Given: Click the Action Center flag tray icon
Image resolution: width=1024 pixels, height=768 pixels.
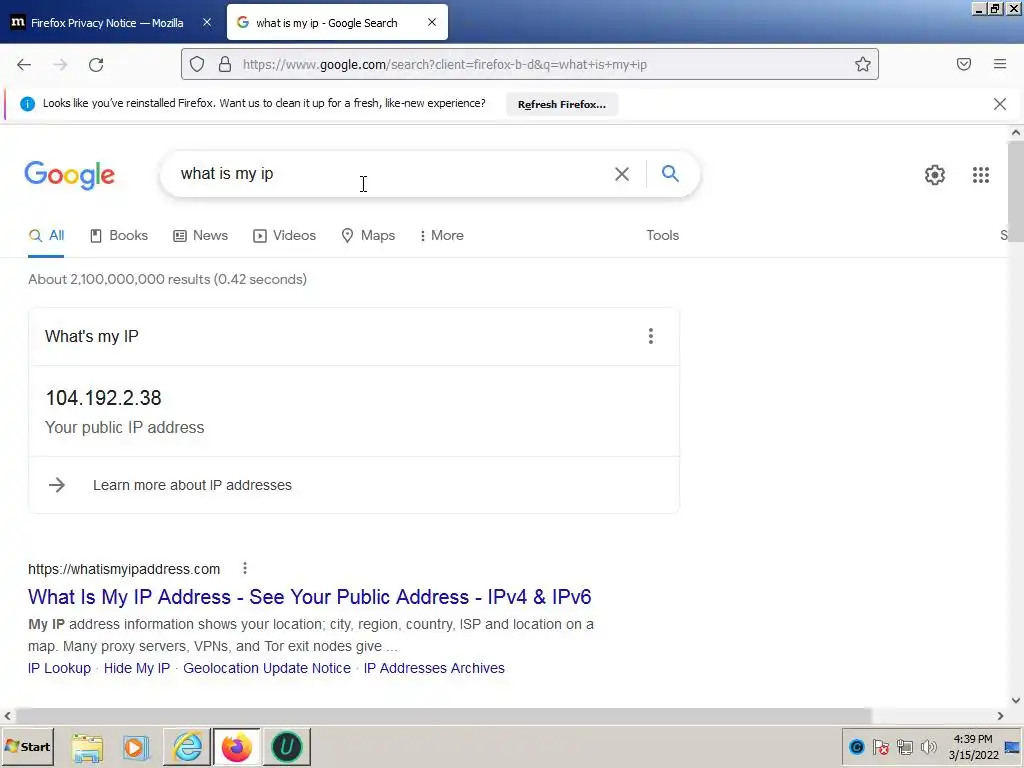Looking at the screenshot, I should click(x=880, y=746).
